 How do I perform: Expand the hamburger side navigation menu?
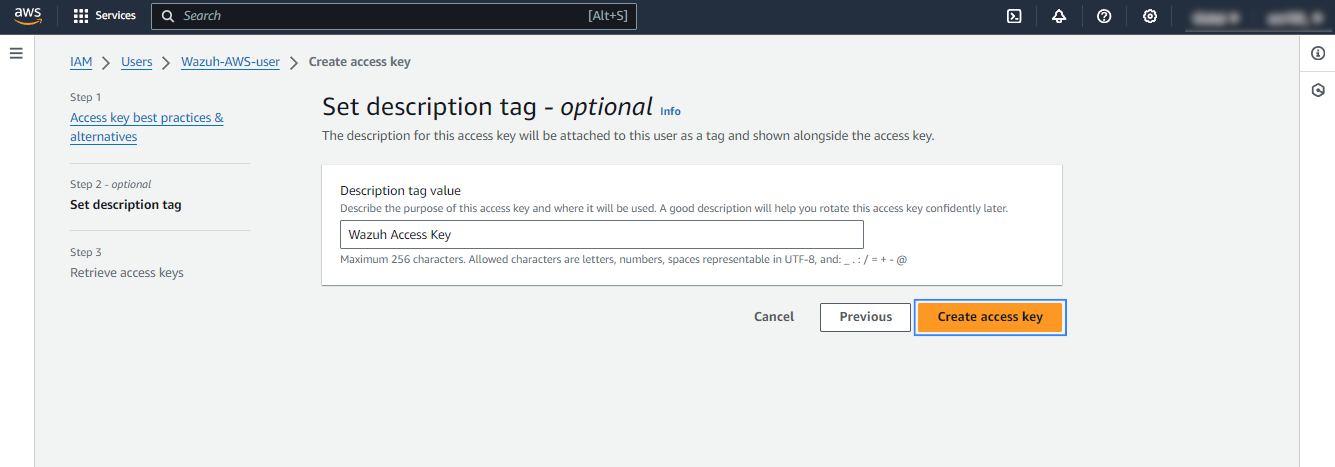pyautogui.click(x=16, y=53)
